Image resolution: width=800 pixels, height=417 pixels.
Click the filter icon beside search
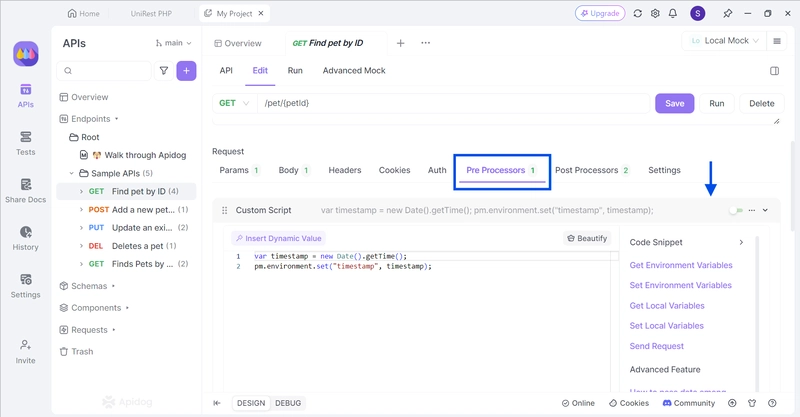pyautogui.click(x=164, y=71)
